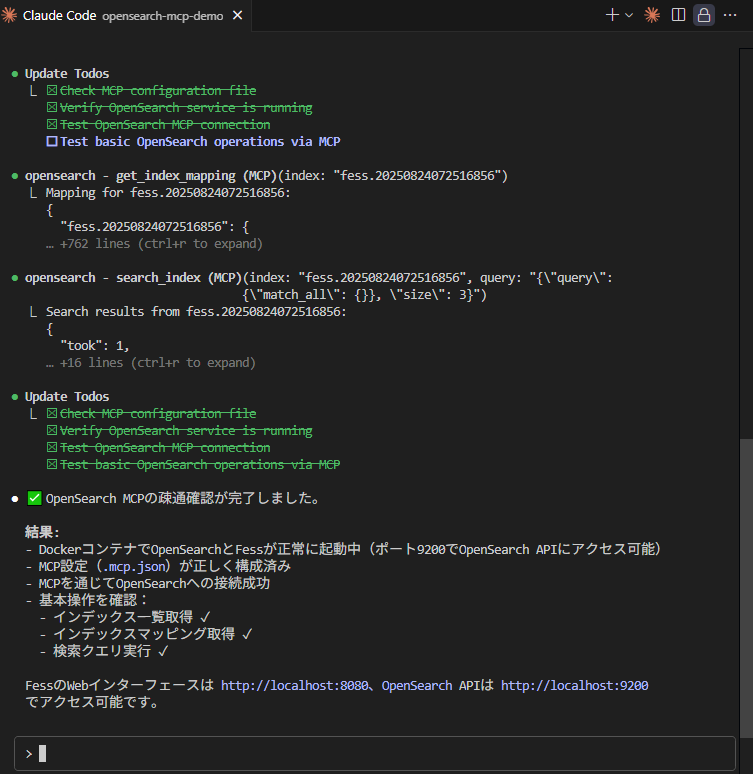Image resolution: width=753 pixels, height=774 pixels.
Task: Click the prompt '>' chevron symbol
Action: point(29,754)
